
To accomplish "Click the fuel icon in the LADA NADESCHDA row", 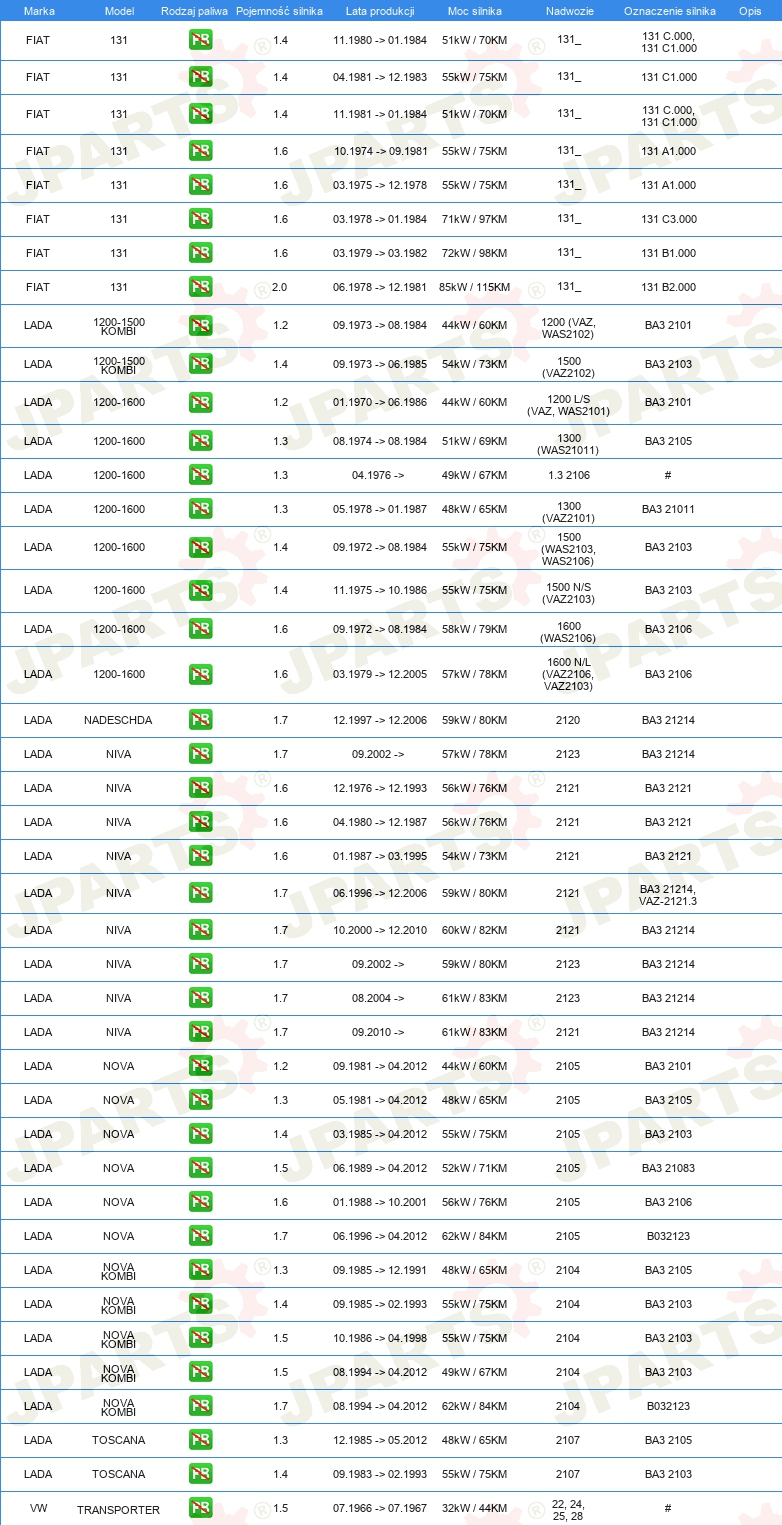I will (200, 720).
